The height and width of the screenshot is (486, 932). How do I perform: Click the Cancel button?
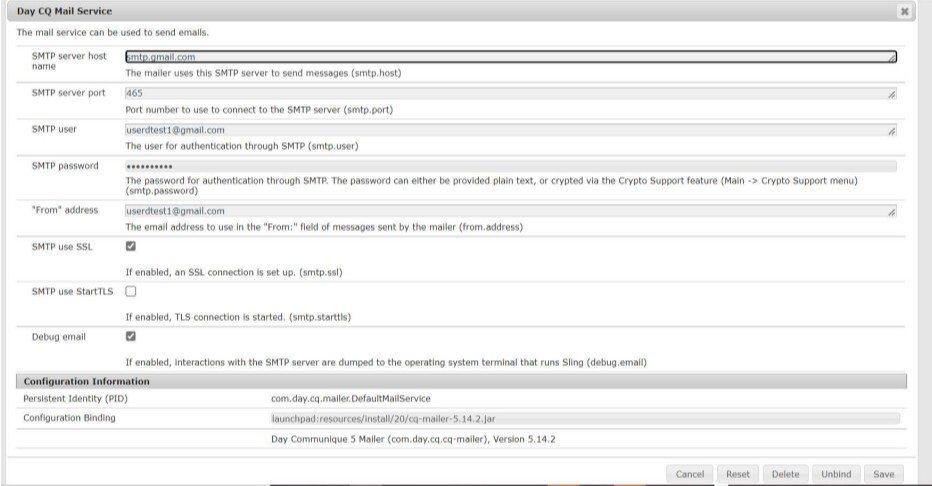689,474
